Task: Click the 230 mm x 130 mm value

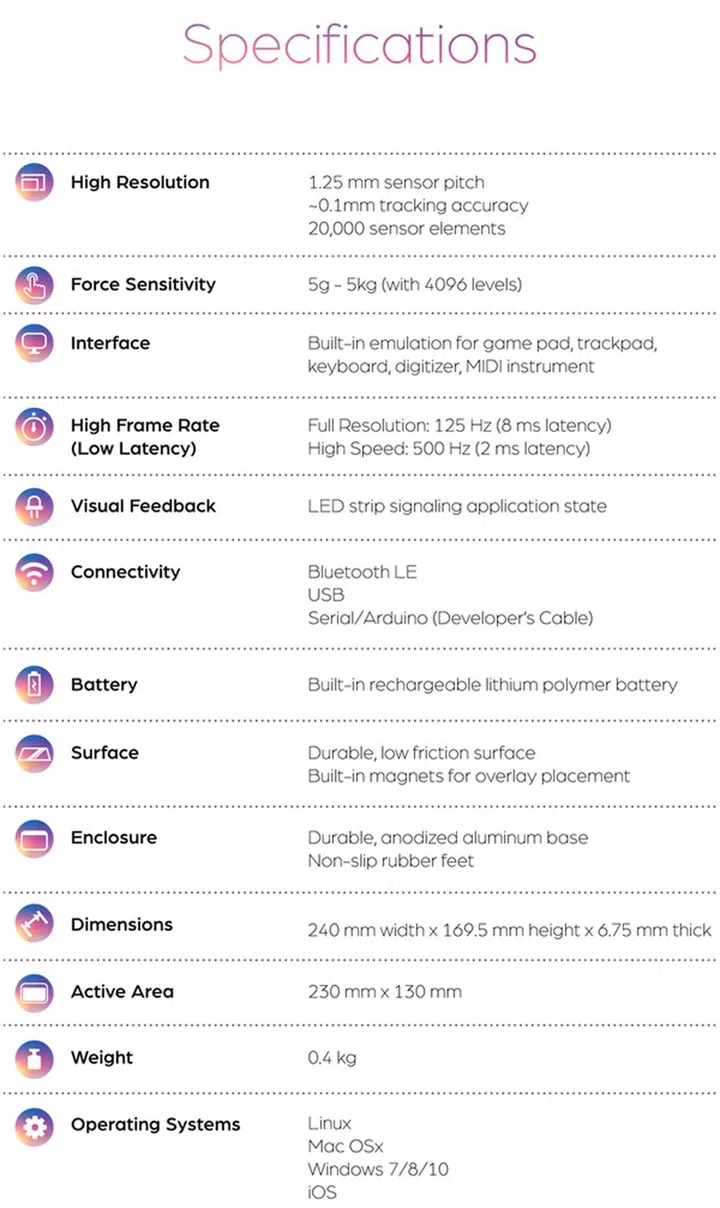Action: [385, 992]
